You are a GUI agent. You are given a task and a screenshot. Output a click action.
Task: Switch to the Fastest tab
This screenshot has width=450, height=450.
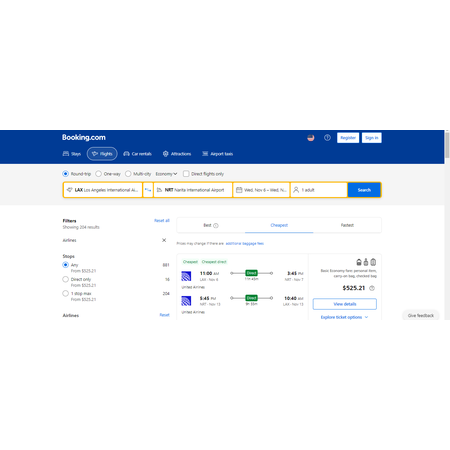click(347, 225)
